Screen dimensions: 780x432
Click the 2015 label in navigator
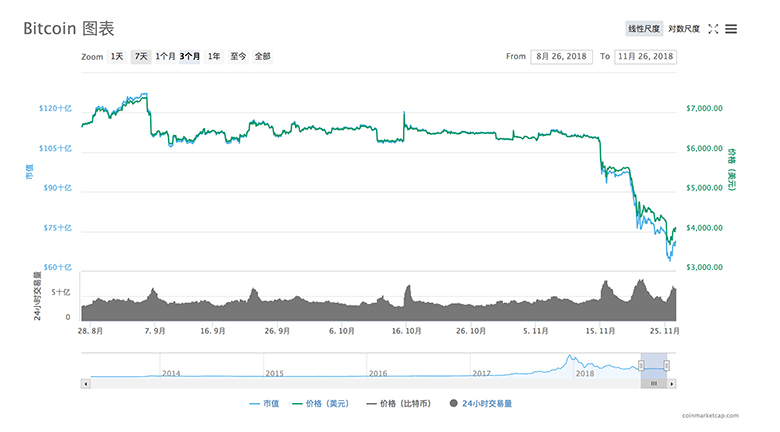click(275, 373)
